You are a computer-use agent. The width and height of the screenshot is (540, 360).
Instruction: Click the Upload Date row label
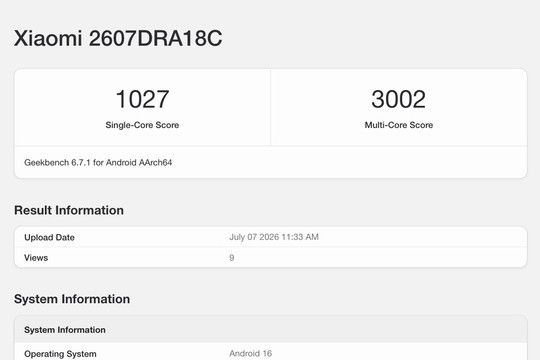(49, 237)
